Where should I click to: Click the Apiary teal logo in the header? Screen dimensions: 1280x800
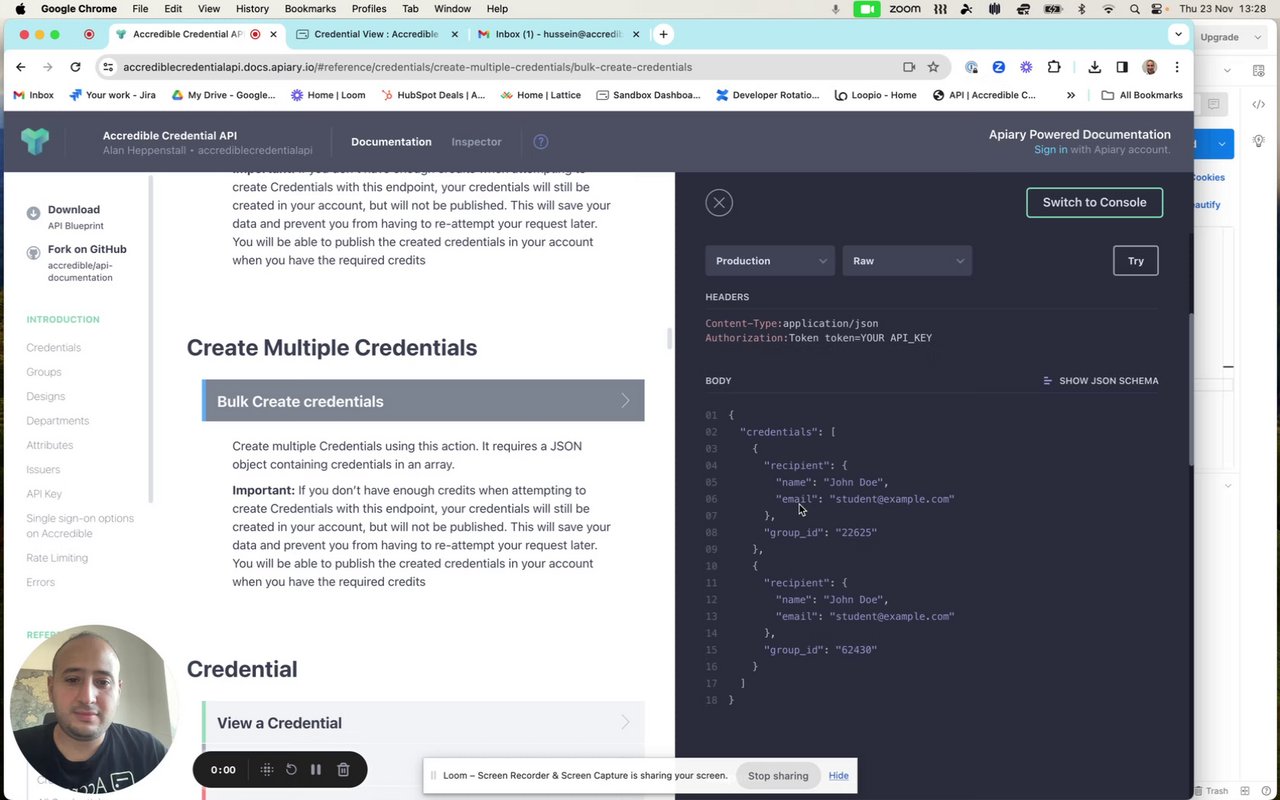pos(35,141)
